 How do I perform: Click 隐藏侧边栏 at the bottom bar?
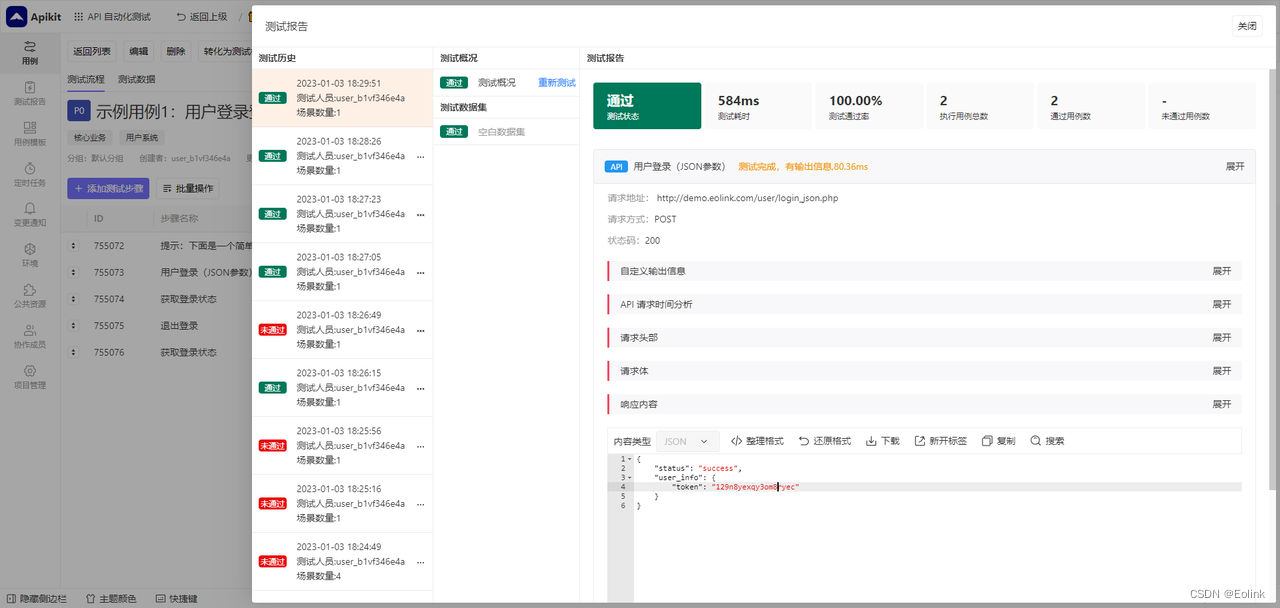pos(36,598)
